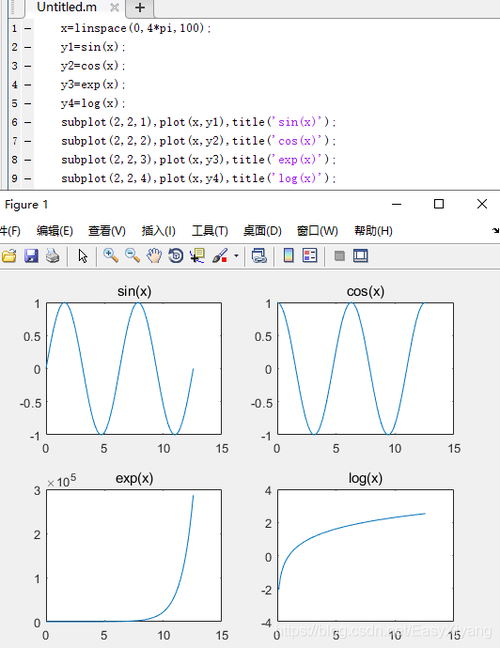Select the Edit Plot arrow tool
This screenshot has height=648, width=500.
coord(83,256)
